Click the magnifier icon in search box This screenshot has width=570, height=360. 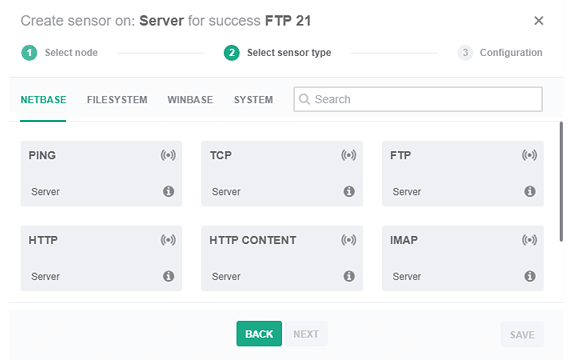click(x=304, y=99)
